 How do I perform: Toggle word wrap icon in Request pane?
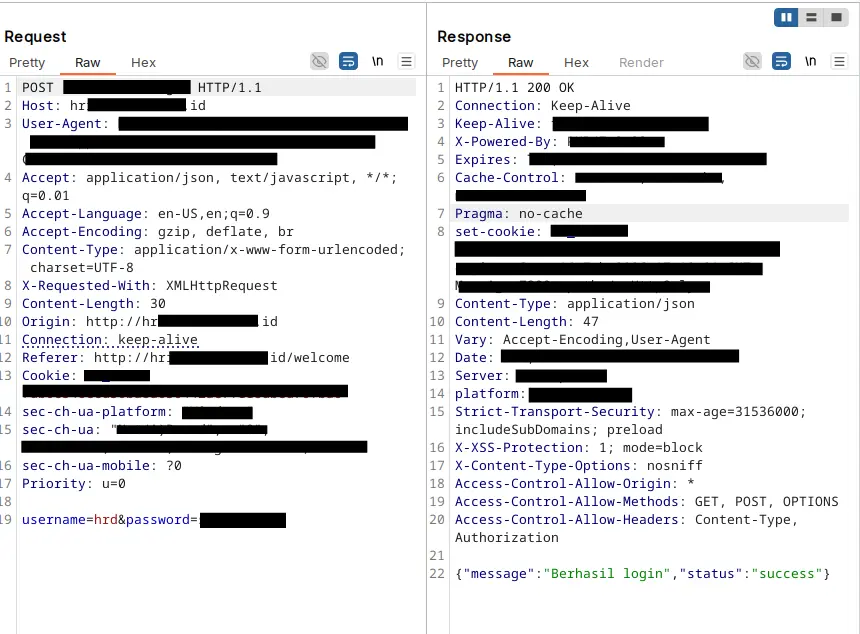tap(348, 61)
